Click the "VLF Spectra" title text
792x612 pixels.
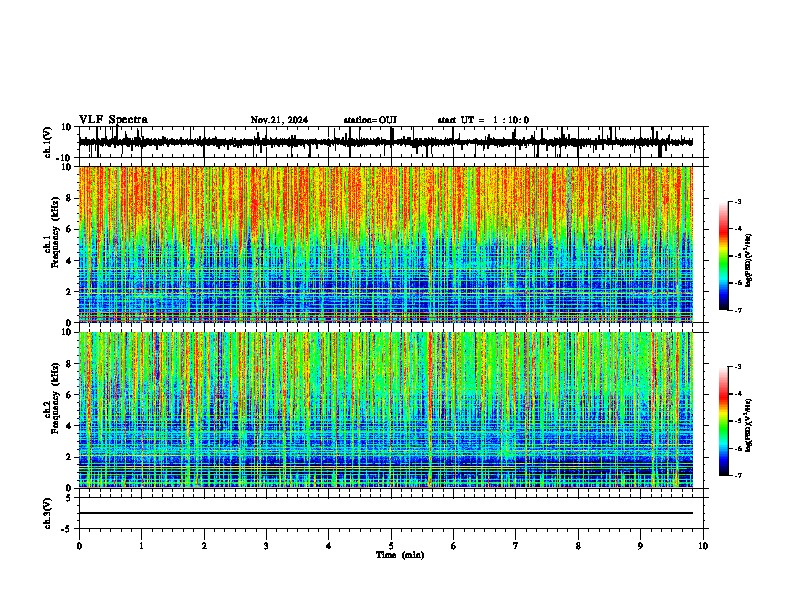point(113,120)
